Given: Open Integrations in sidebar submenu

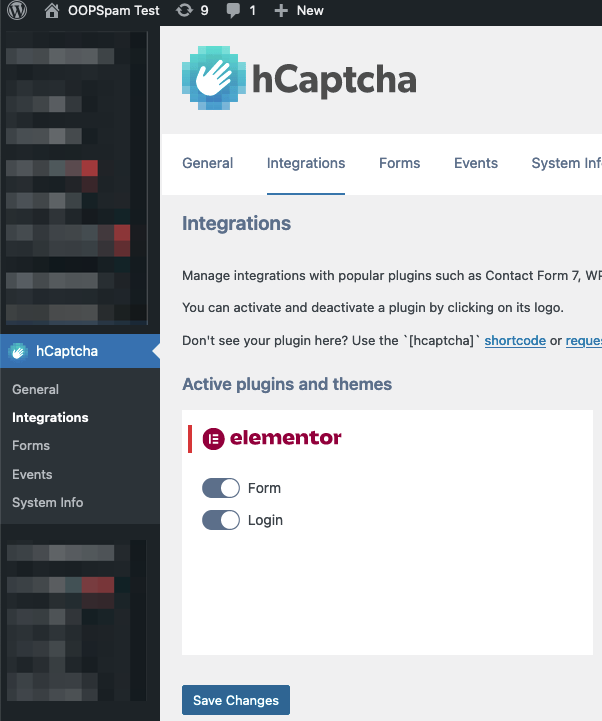Looking at the screenshot, I should coord(50,418).
